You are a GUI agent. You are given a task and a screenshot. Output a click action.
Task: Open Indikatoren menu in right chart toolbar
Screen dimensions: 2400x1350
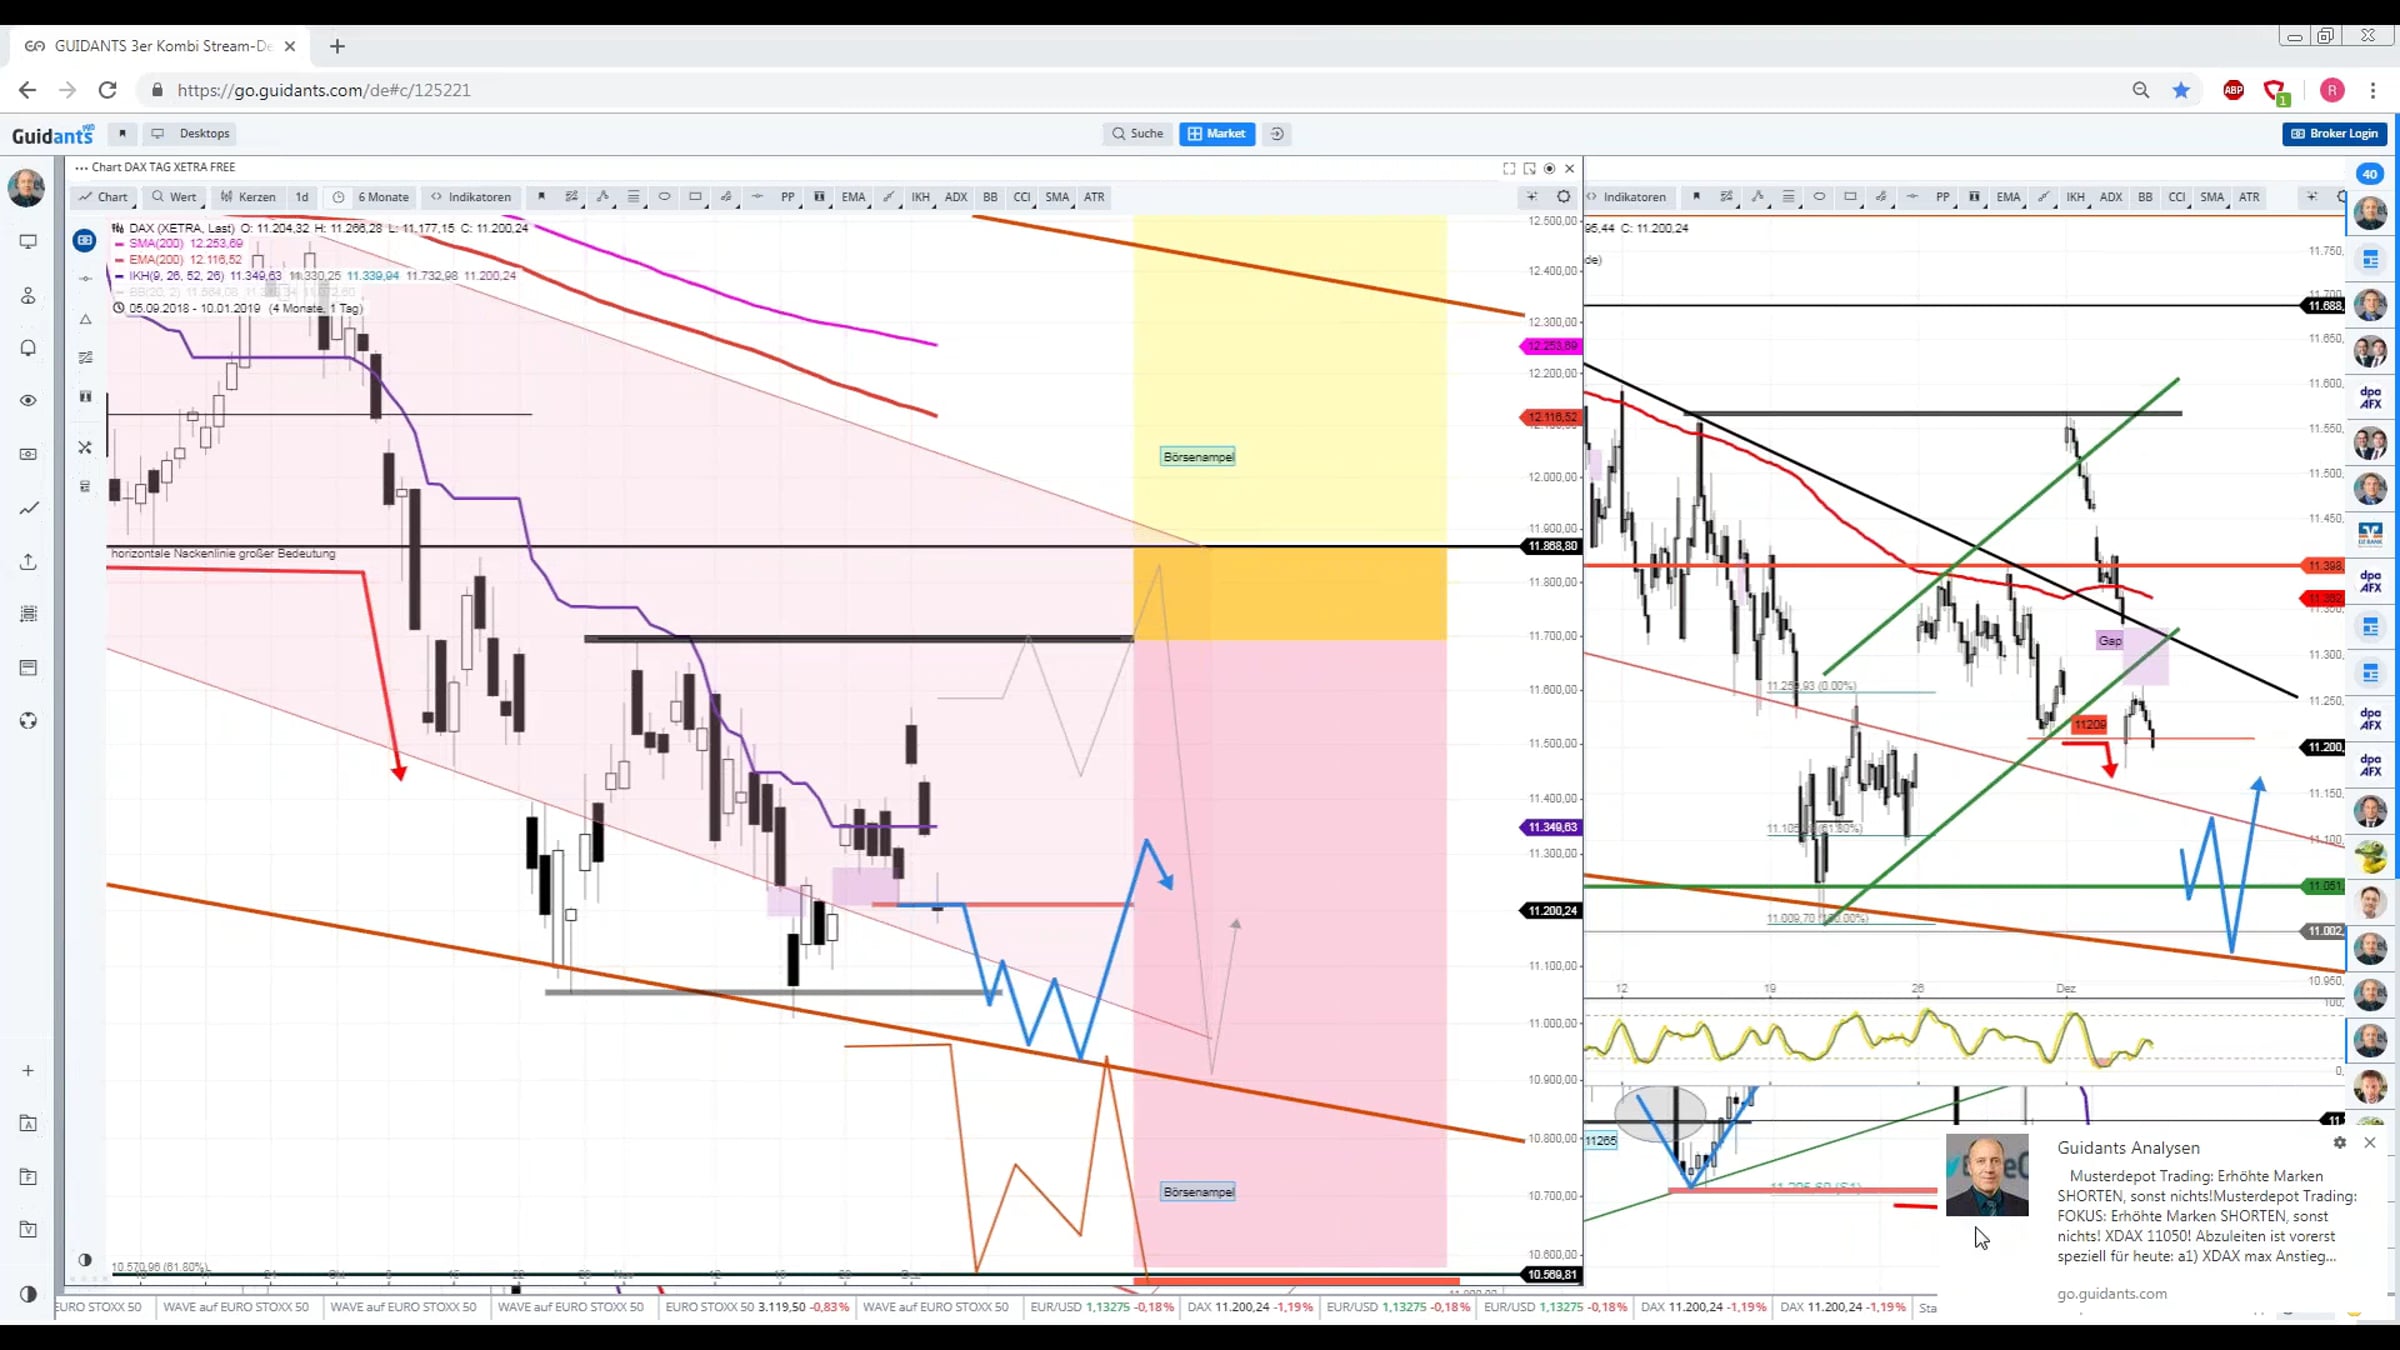pos(1627,197)
